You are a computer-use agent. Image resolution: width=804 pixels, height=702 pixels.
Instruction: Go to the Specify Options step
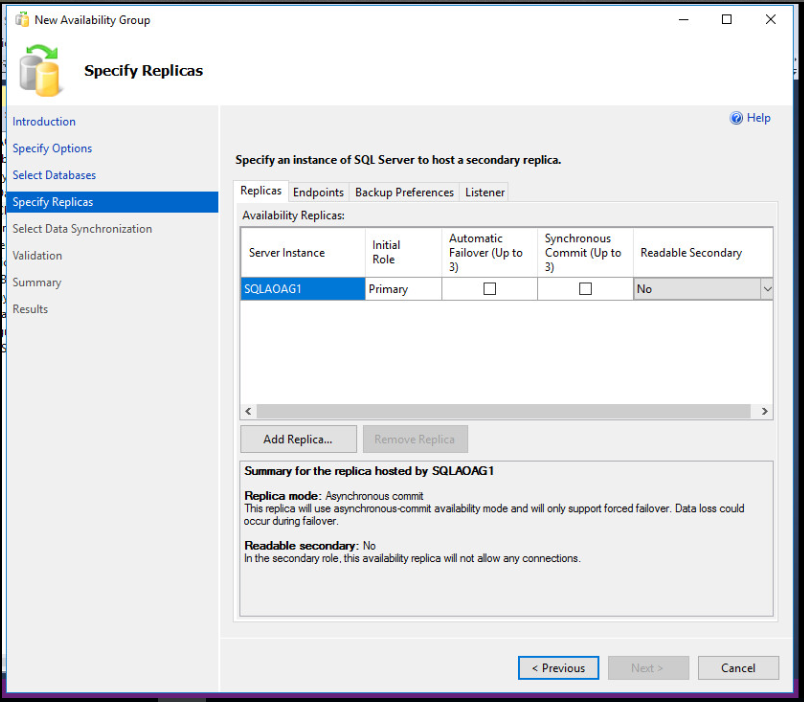(x=52, y=148)
